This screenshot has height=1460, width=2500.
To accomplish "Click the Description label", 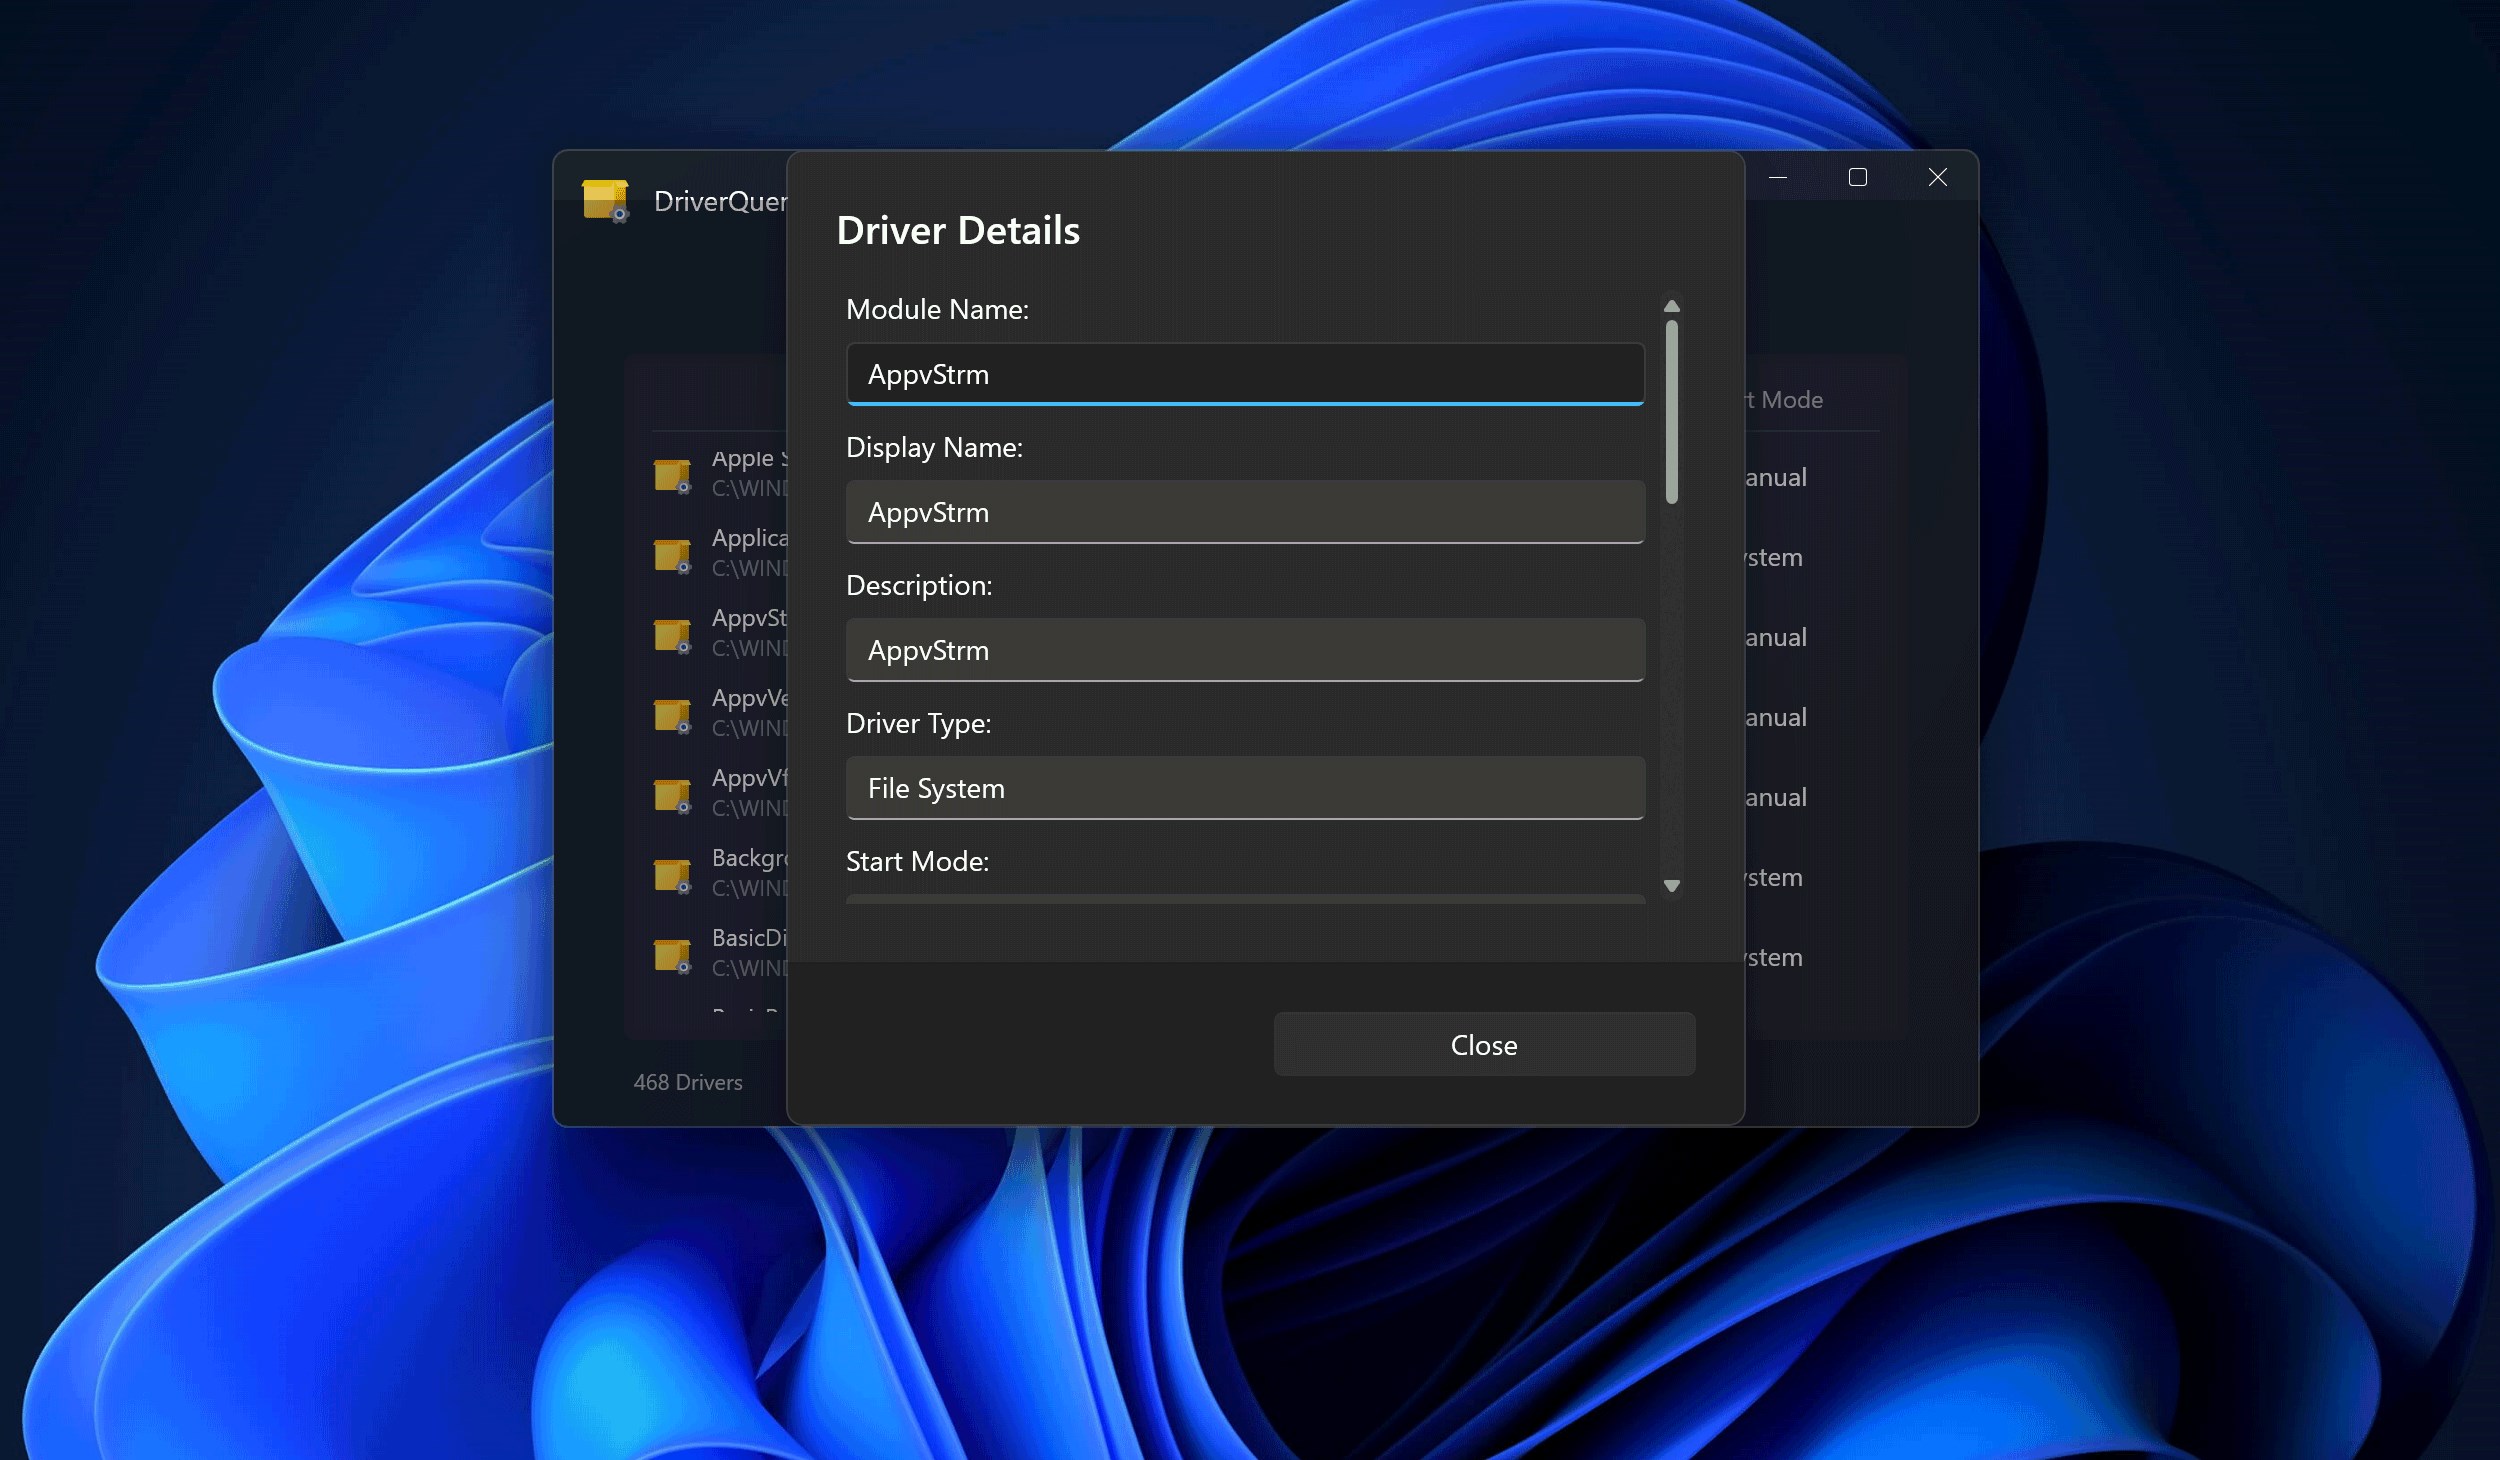I will point(919,586).
